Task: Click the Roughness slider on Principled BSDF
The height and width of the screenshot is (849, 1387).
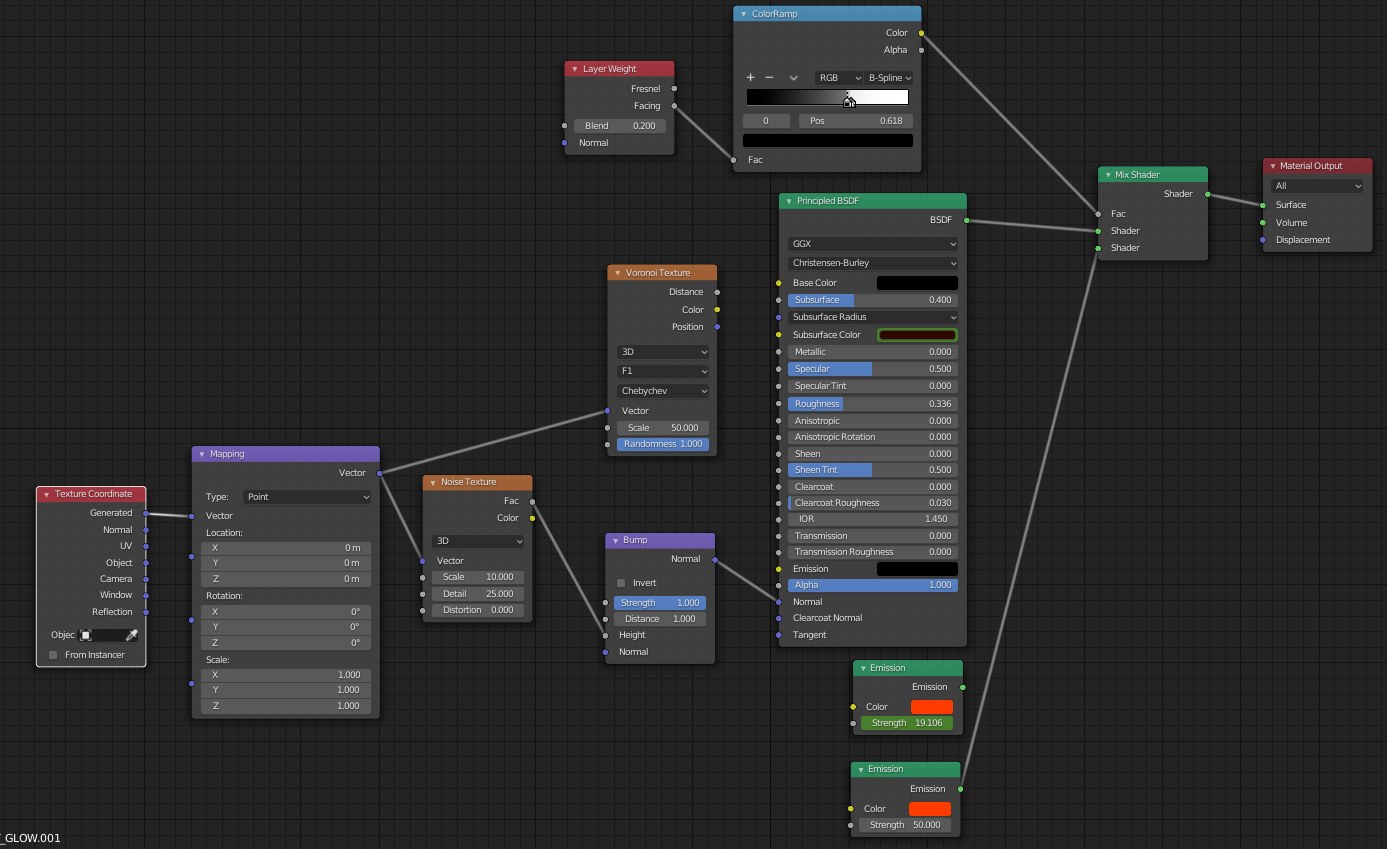Action: (x=872, y=403)
